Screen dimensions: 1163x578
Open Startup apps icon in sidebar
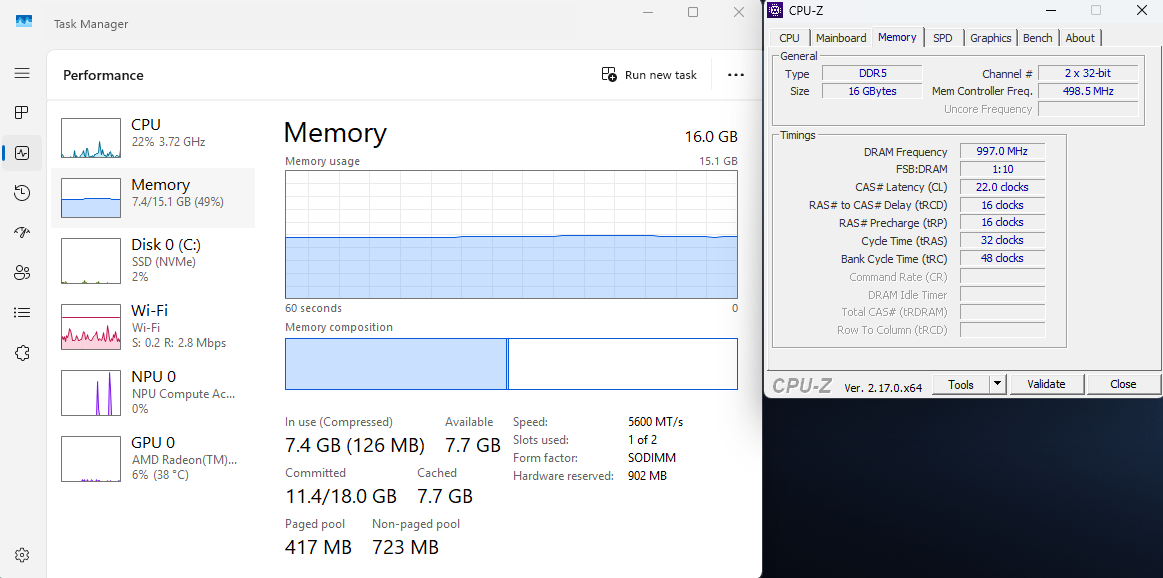pyautogui.click(x=22, y=233)
